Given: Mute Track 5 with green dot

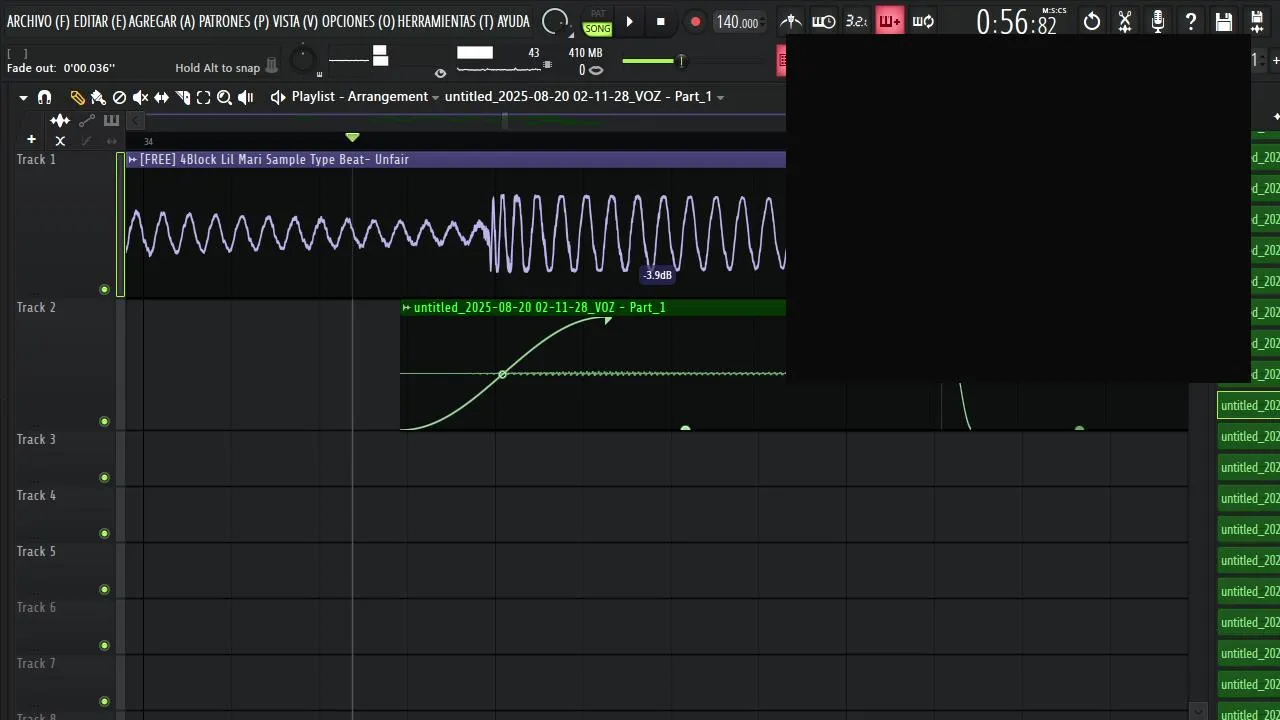Looking at the screenshot, I should [x=104, y=590].
